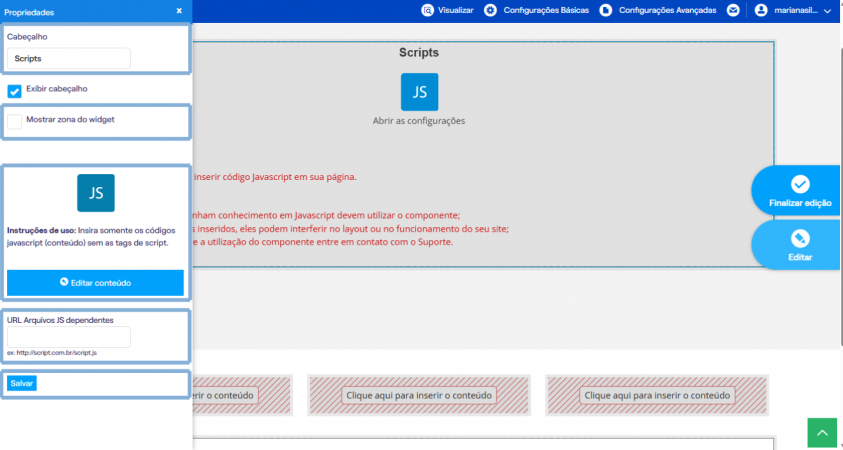Click the Finalizar edição button
The image size is (843, 450).
(797, 191)
